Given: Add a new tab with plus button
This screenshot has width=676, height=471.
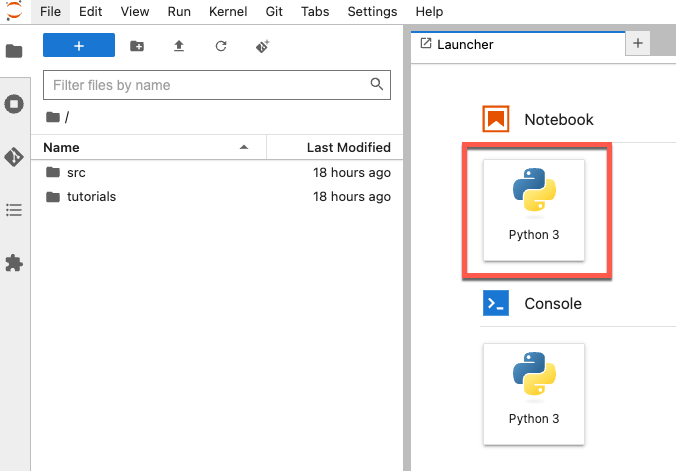Looking at the screenshot, I should [x=638, y=43].
